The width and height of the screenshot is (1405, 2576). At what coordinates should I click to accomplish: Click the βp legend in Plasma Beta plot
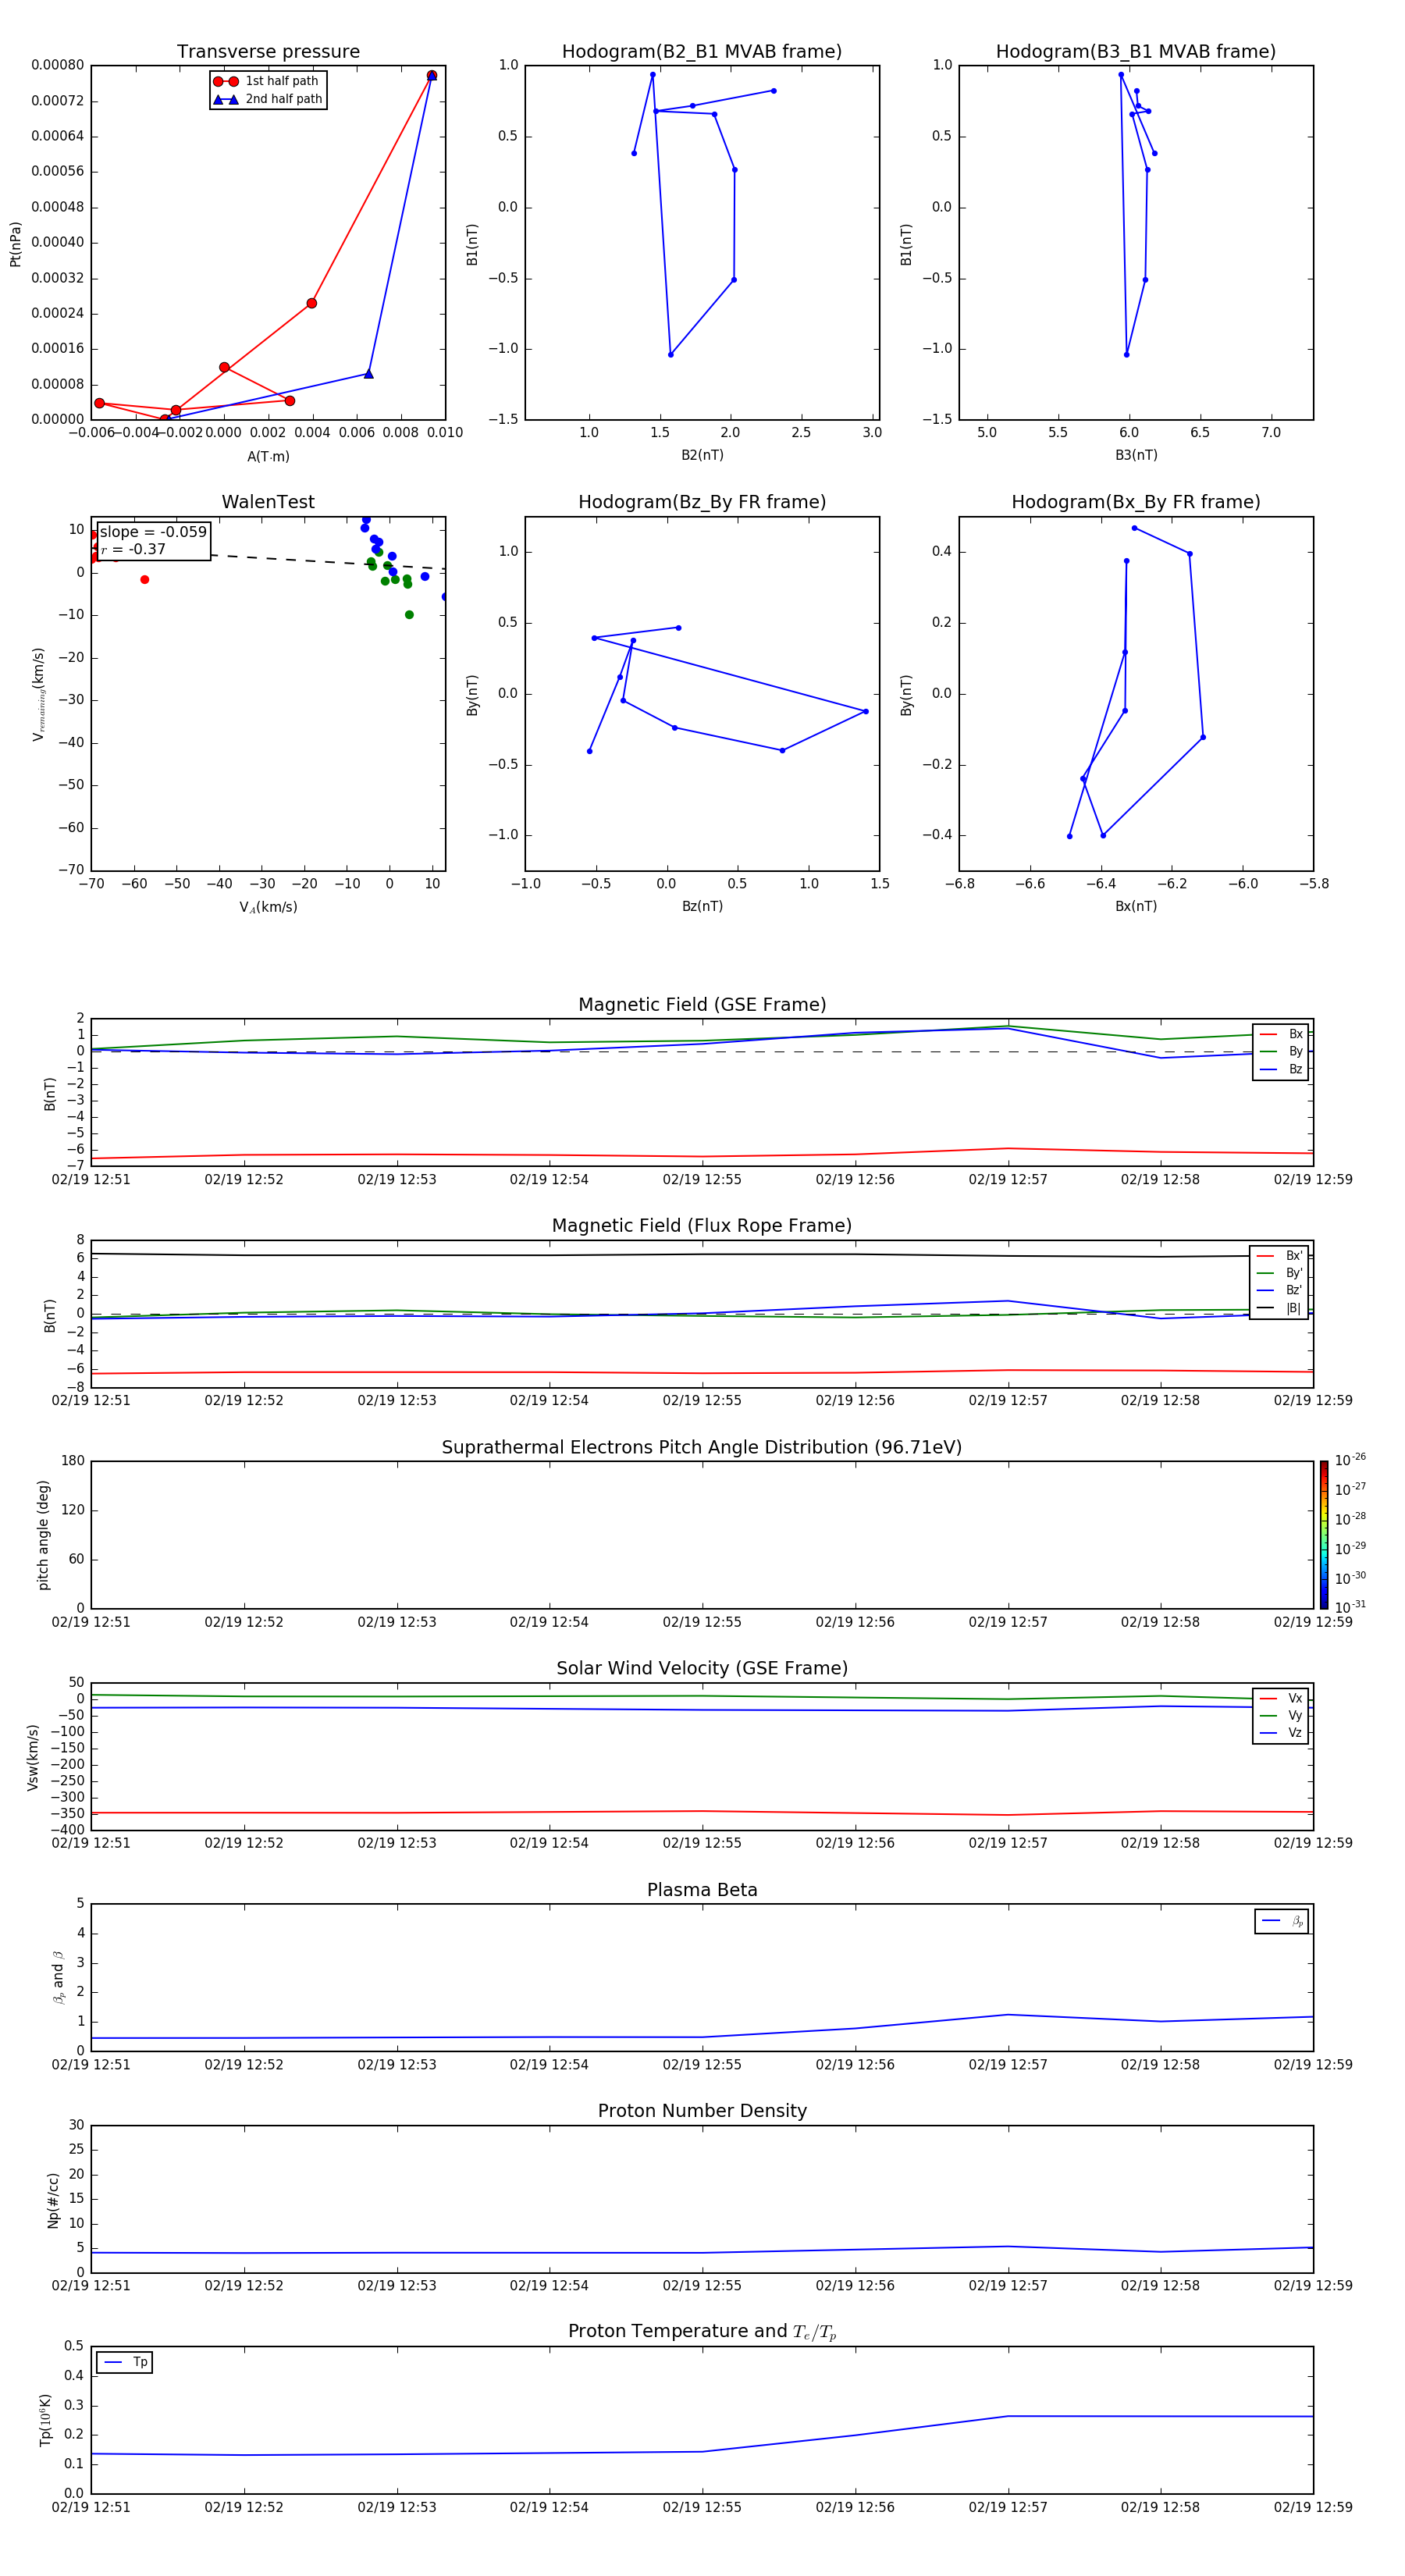(1282, 1921)
